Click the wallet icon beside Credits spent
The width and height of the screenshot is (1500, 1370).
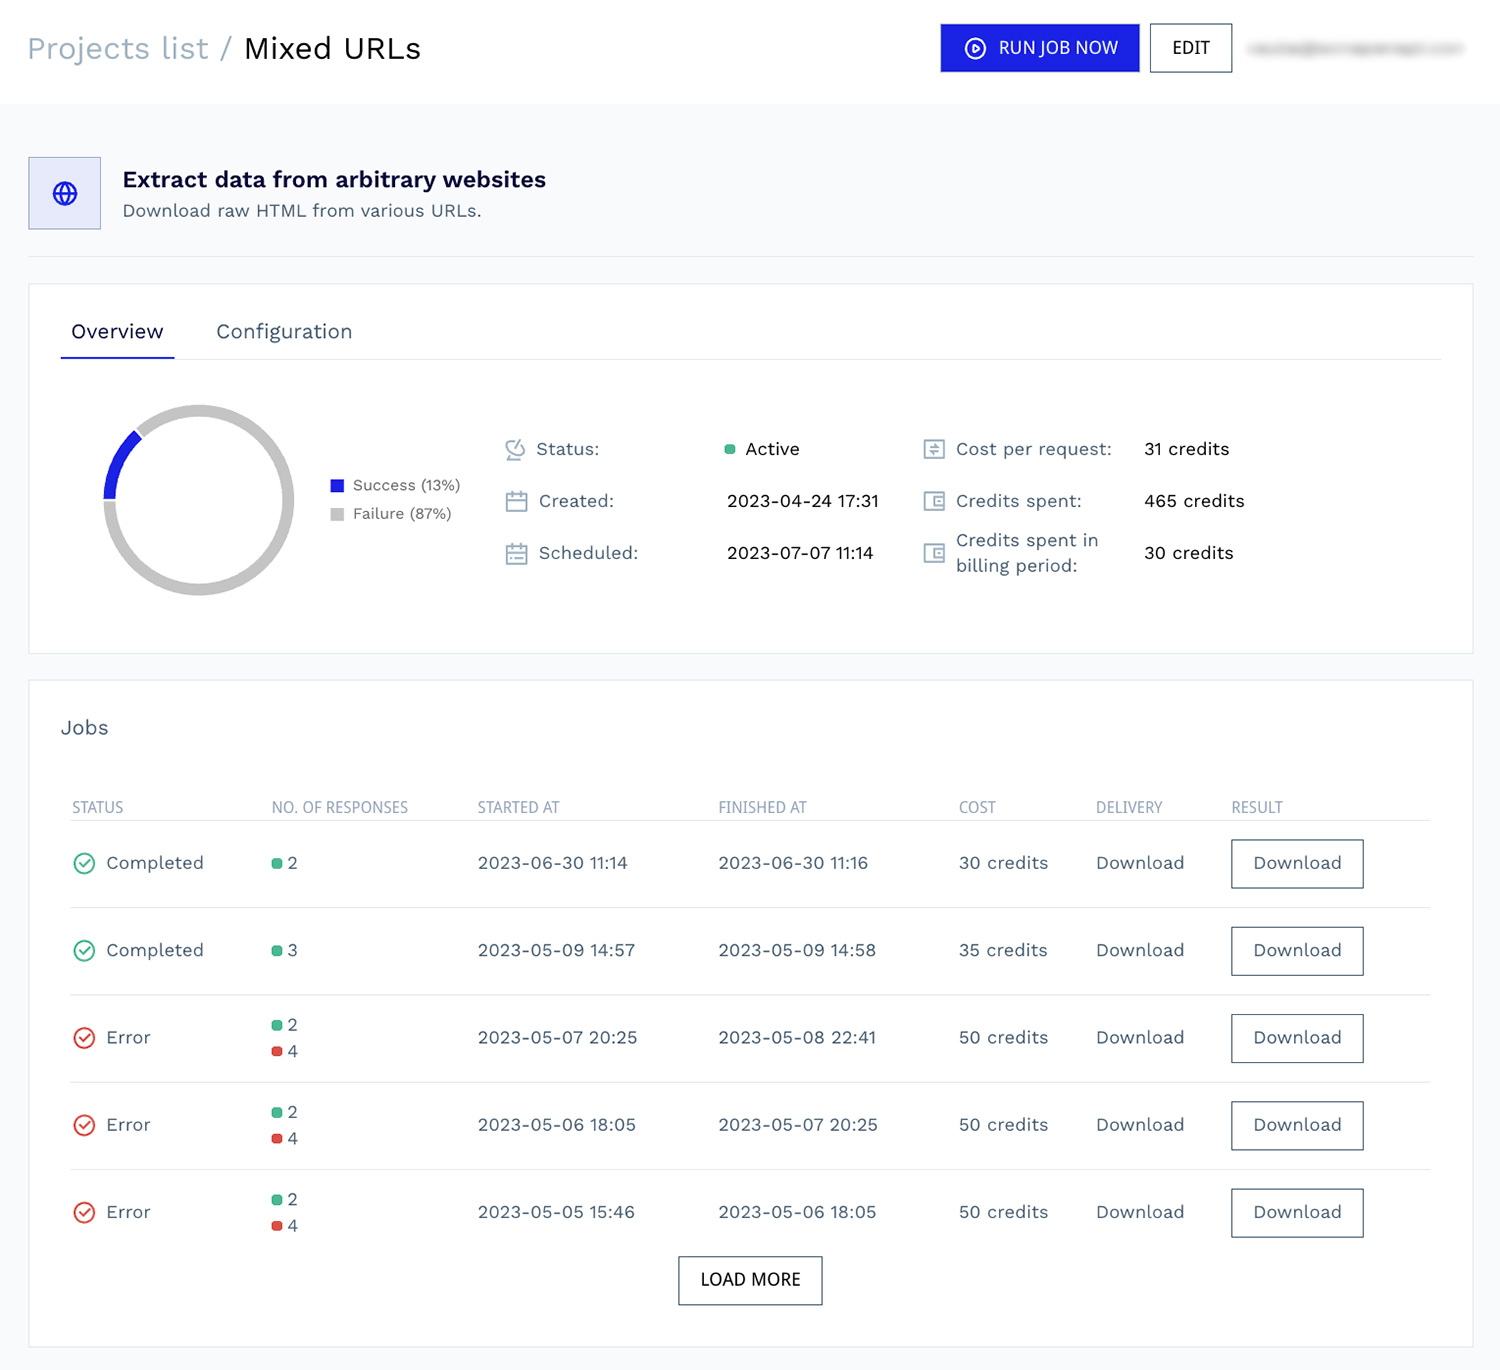[933, 501]
